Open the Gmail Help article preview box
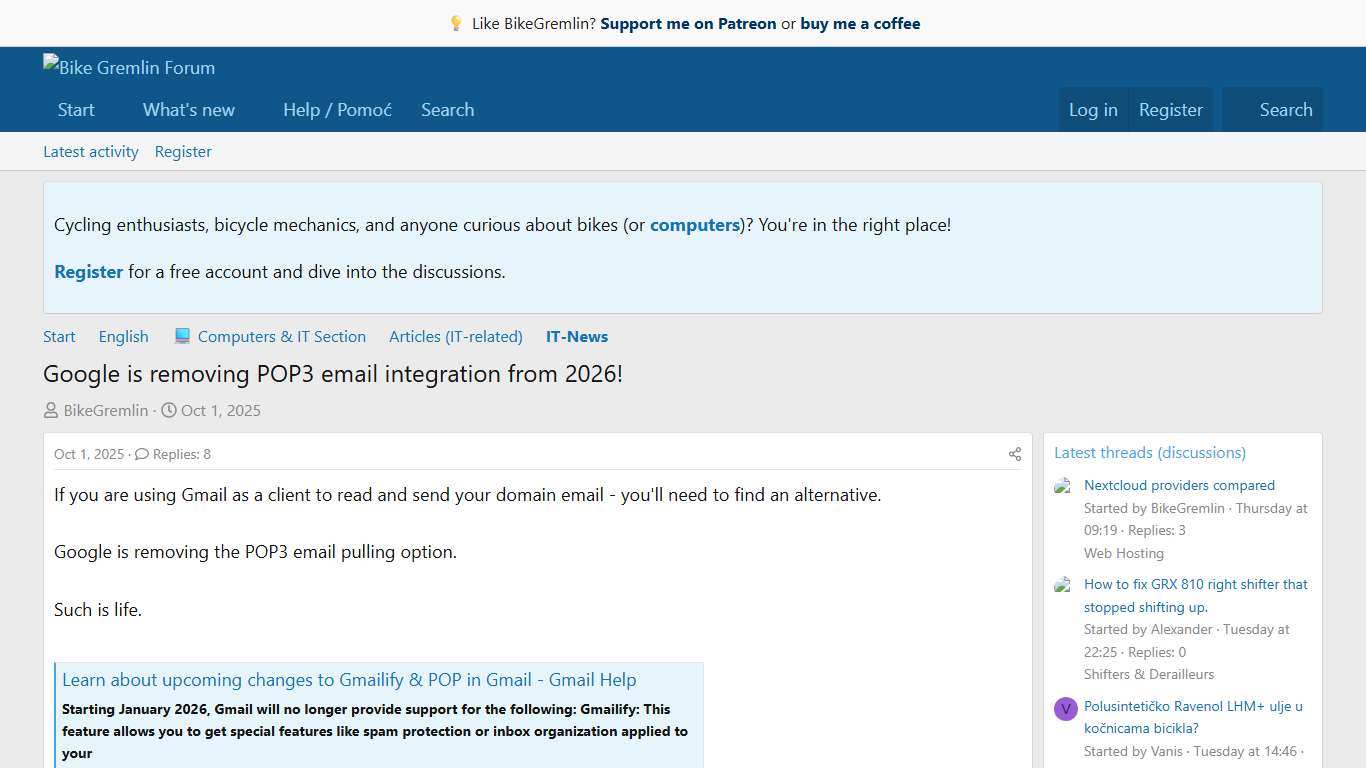This screenshot has height=768, width=1366. tap(349, 679)
